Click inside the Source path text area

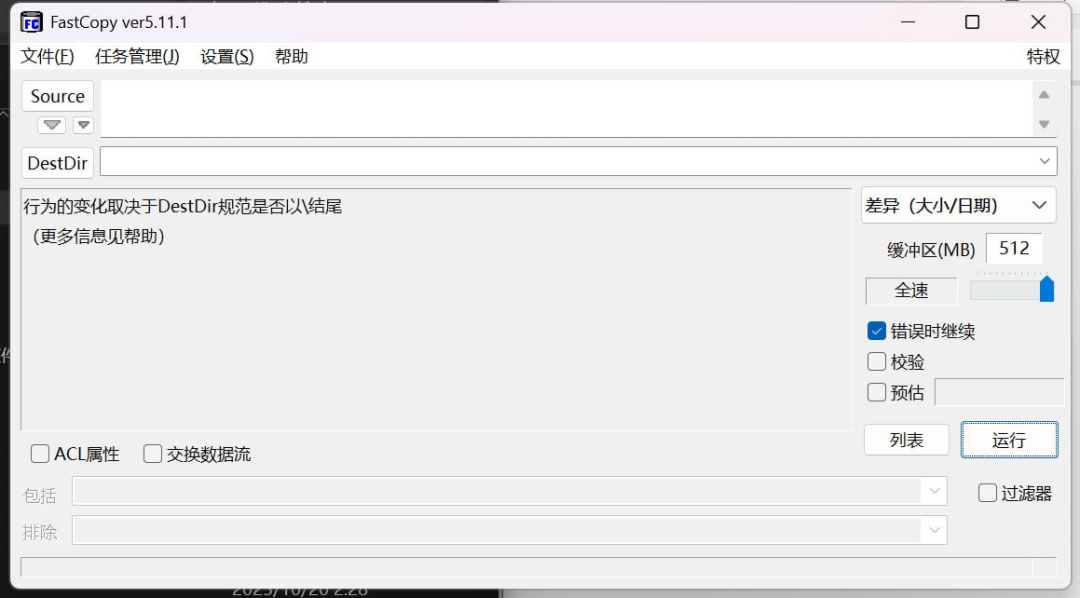pos(566,109)
